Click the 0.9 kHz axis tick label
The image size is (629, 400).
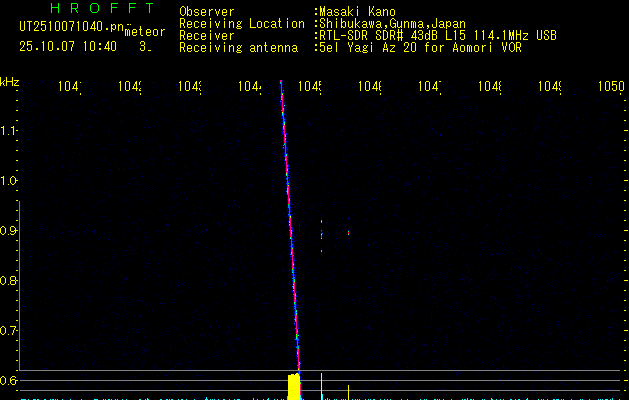9,231
